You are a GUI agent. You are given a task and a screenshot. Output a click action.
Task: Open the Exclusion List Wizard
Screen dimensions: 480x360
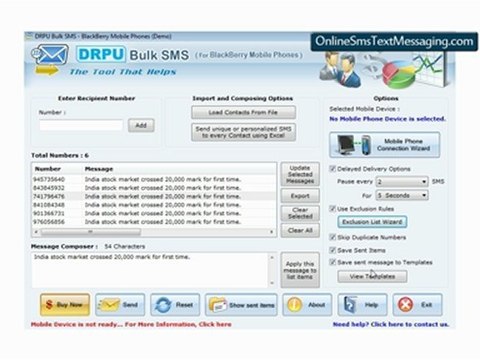[372, 222]
